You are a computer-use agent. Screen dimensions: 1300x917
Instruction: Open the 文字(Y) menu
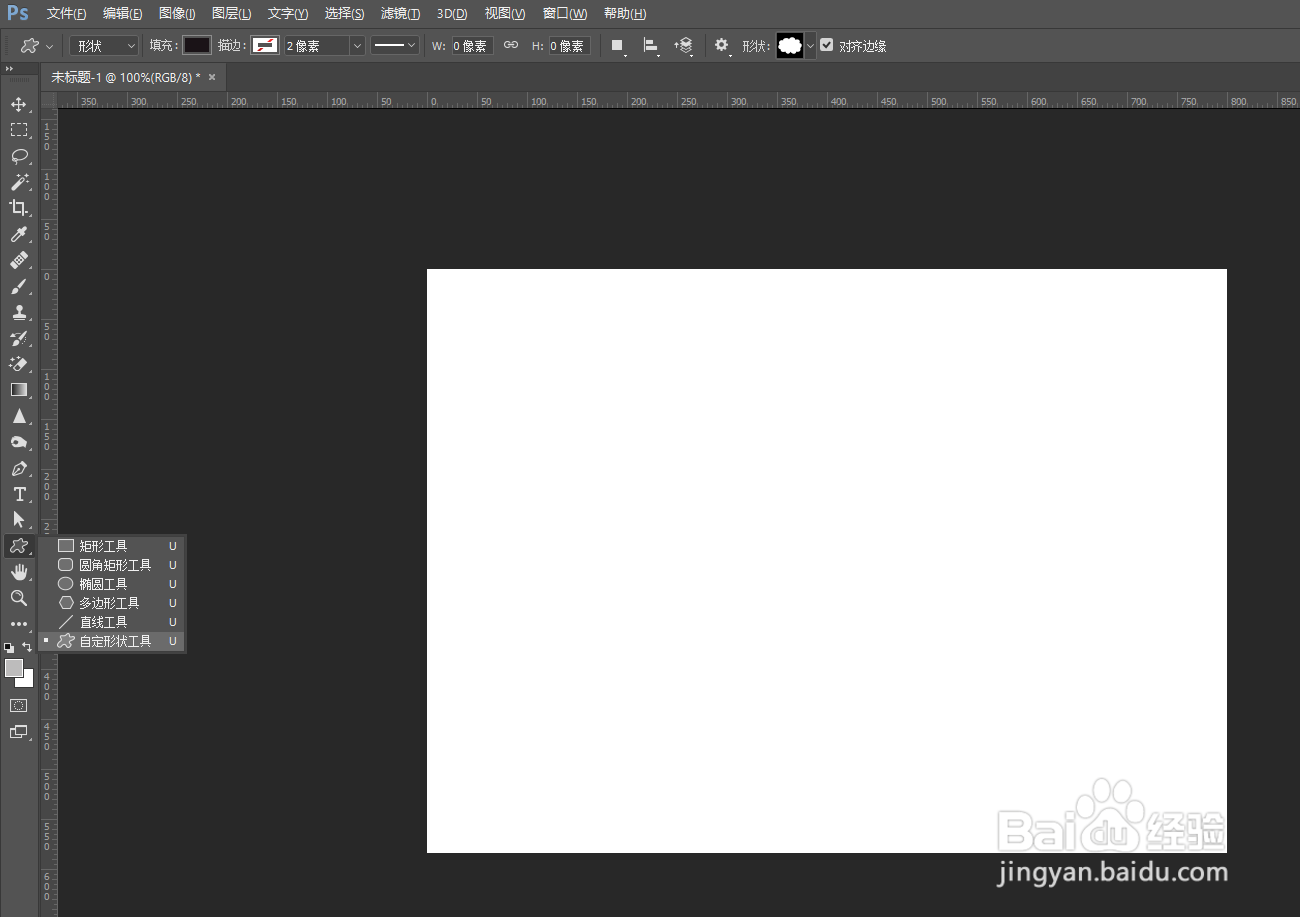coord(288,14)
